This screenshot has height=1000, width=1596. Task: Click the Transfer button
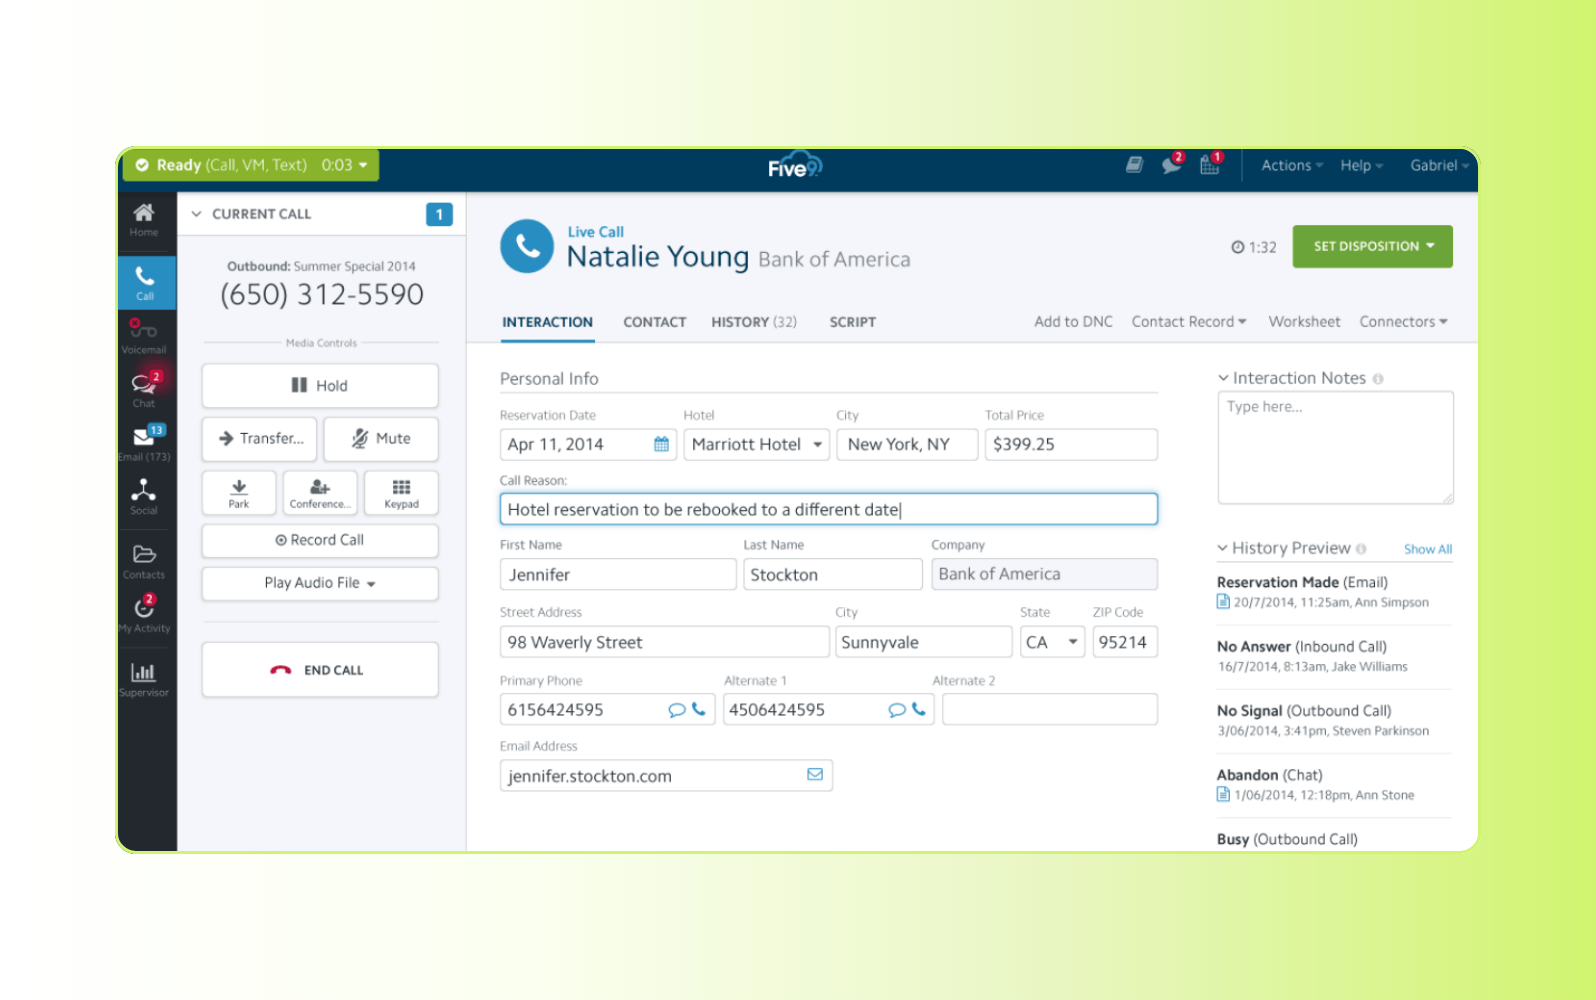coord(260,439)
